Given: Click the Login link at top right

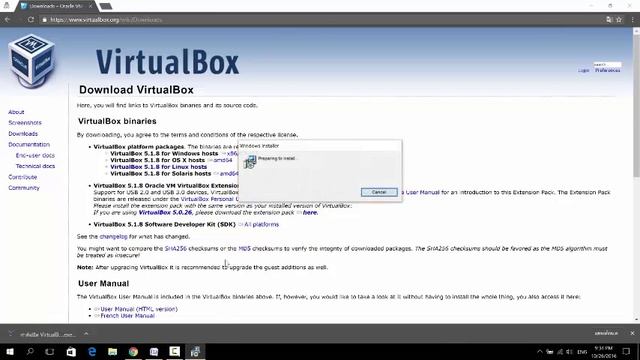Looking at the screenshot, I should click(583, 70).
